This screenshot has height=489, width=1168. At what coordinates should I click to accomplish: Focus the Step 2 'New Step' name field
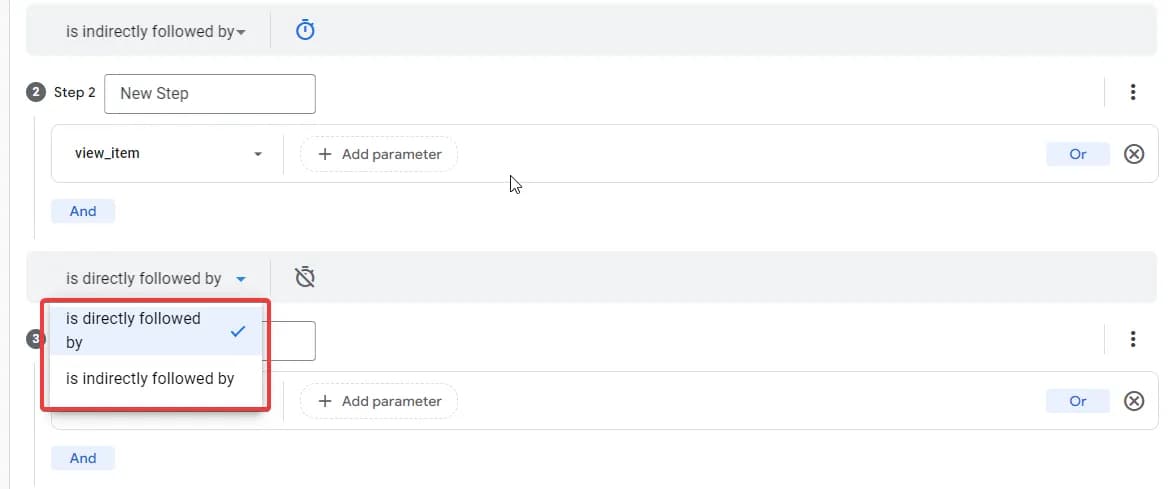[209, 94]
